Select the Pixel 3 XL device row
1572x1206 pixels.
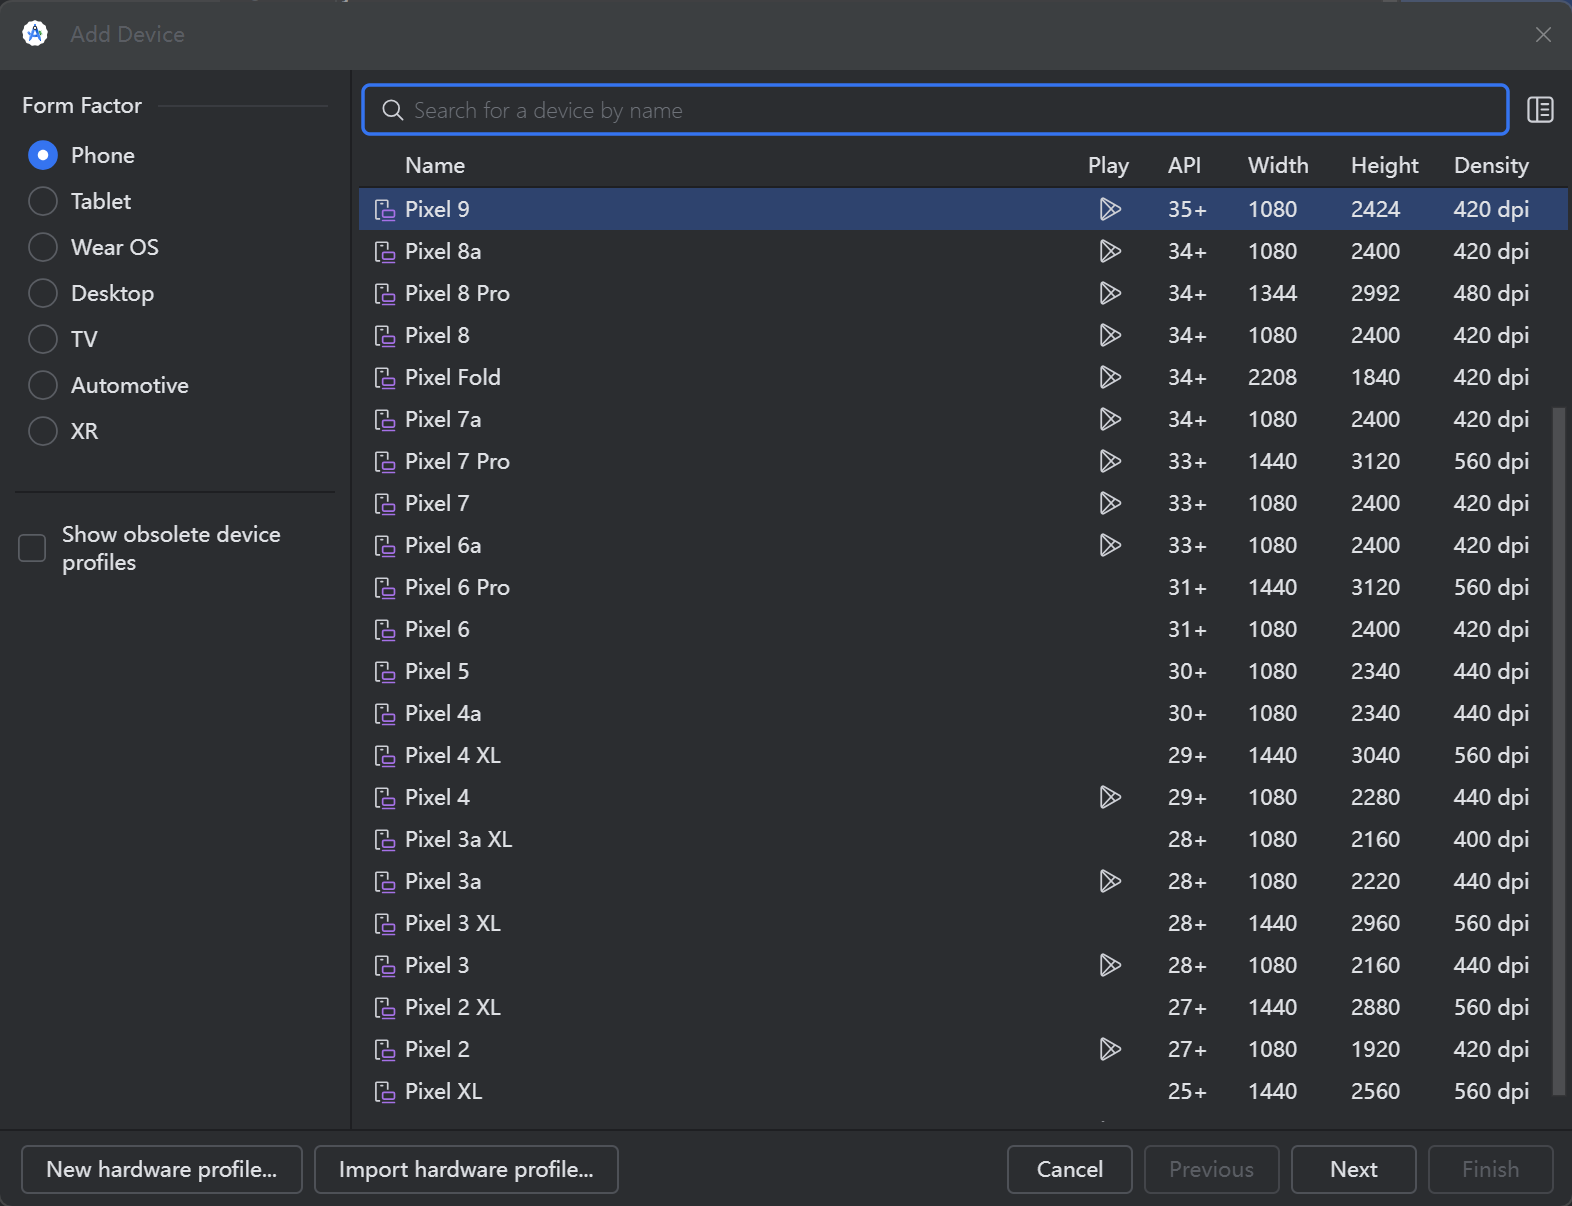click(963, 923)
